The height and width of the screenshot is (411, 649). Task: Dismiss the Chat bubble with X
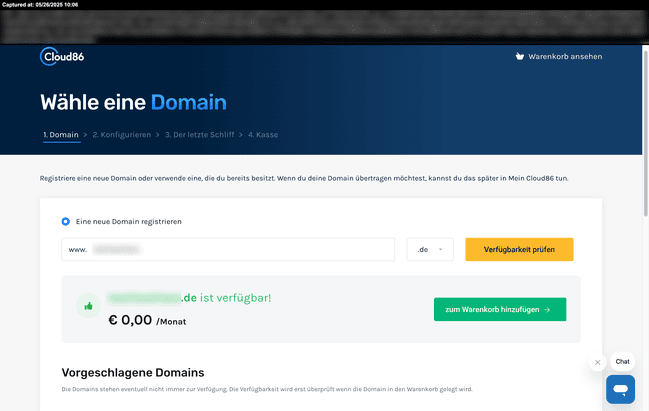tap(598, 362)
